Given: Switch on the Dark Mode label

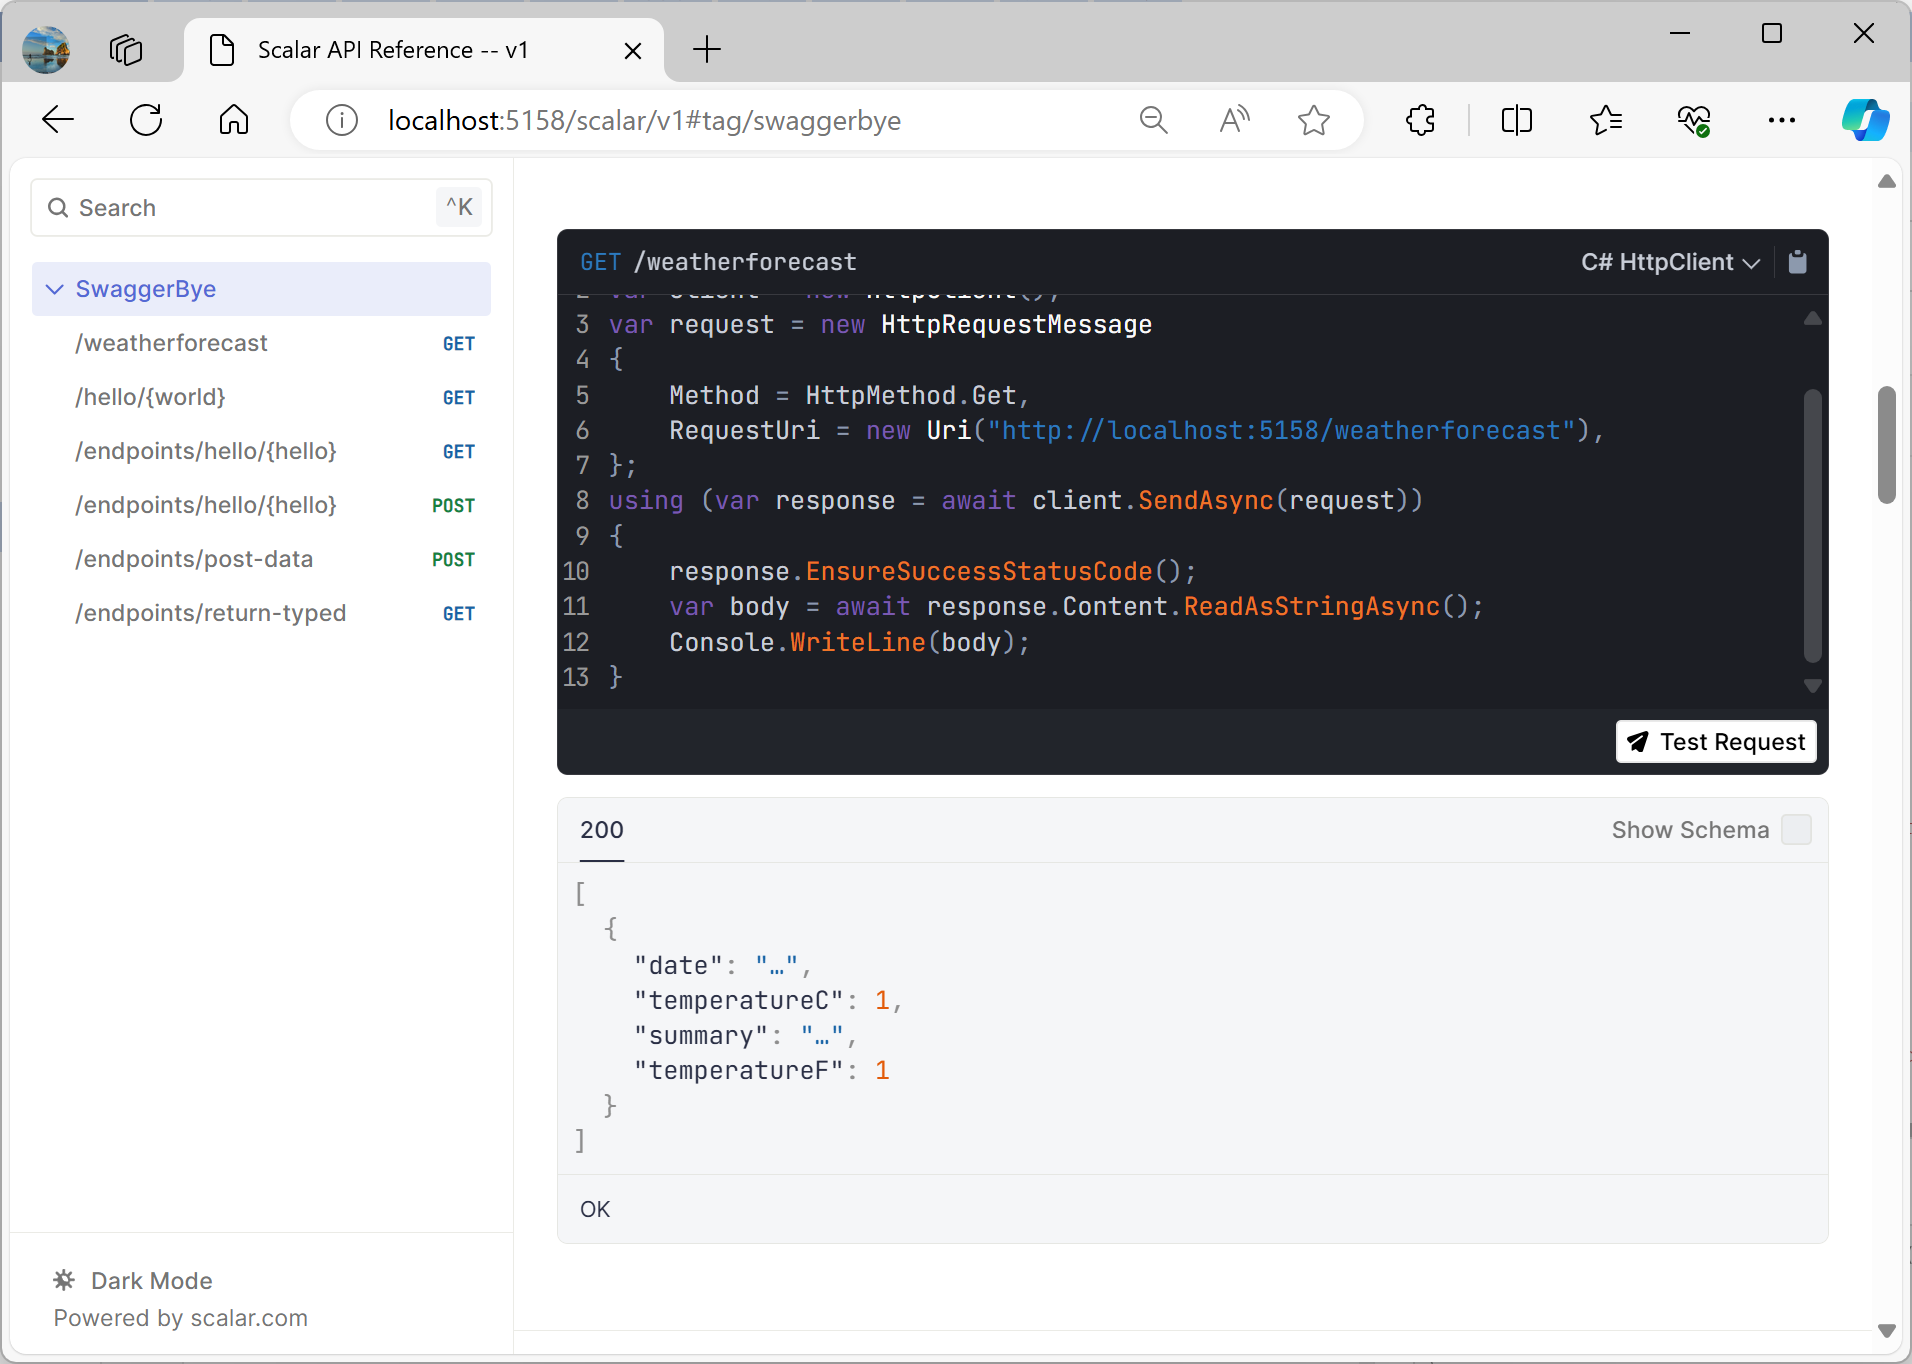Looking at the screenshot, I should (x=151, y=1281).
